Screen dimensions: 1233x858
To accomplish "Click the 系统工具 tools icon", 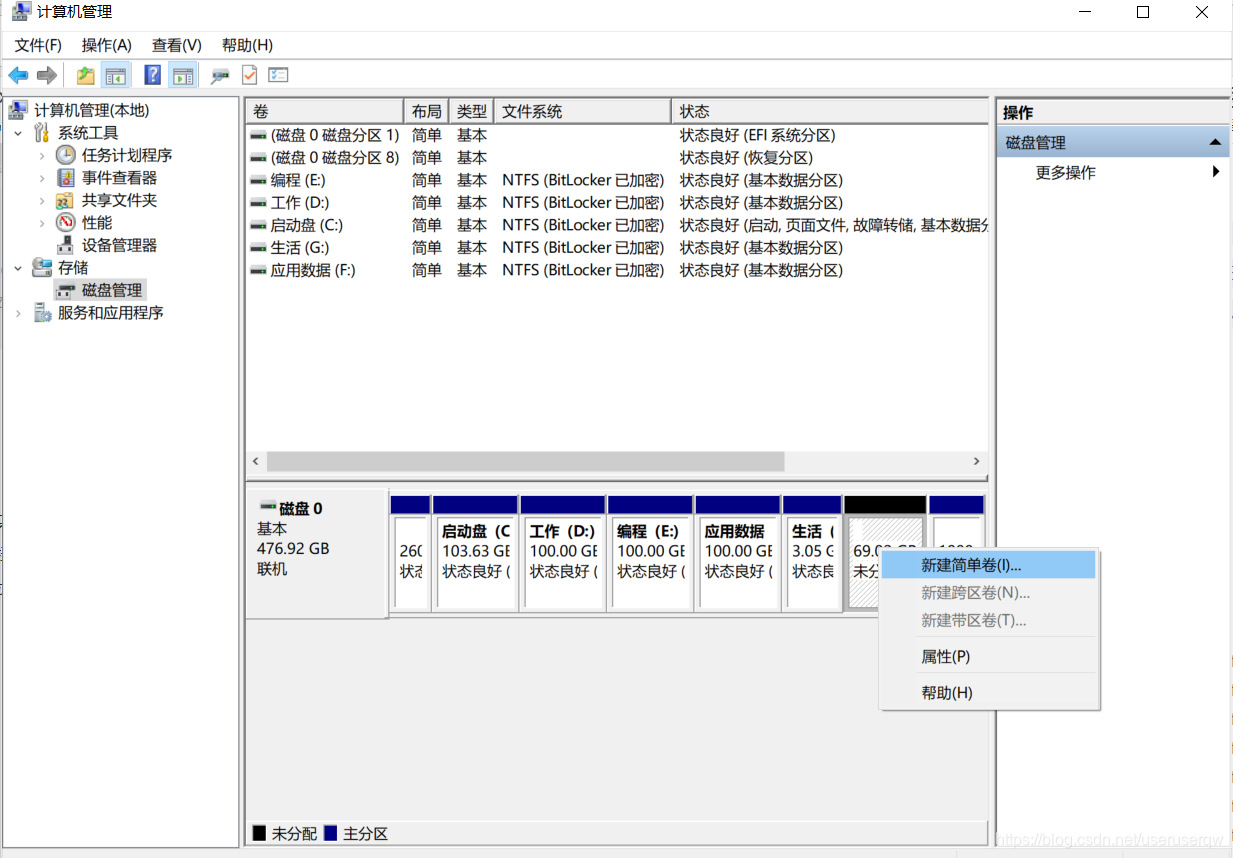I will click(42, 133).
